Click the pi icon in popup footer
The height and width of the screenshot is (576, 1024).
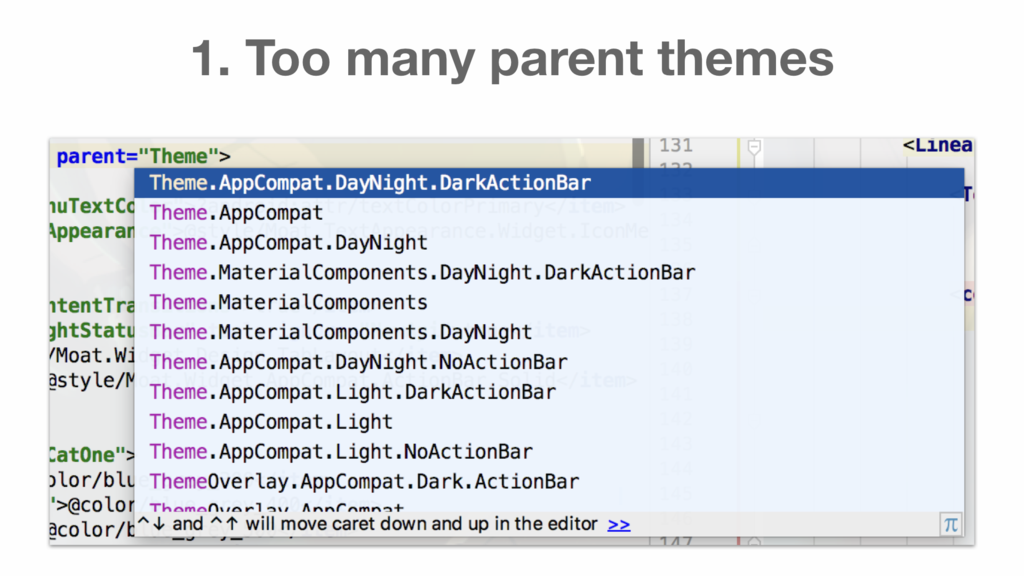[x=950, y=524]
